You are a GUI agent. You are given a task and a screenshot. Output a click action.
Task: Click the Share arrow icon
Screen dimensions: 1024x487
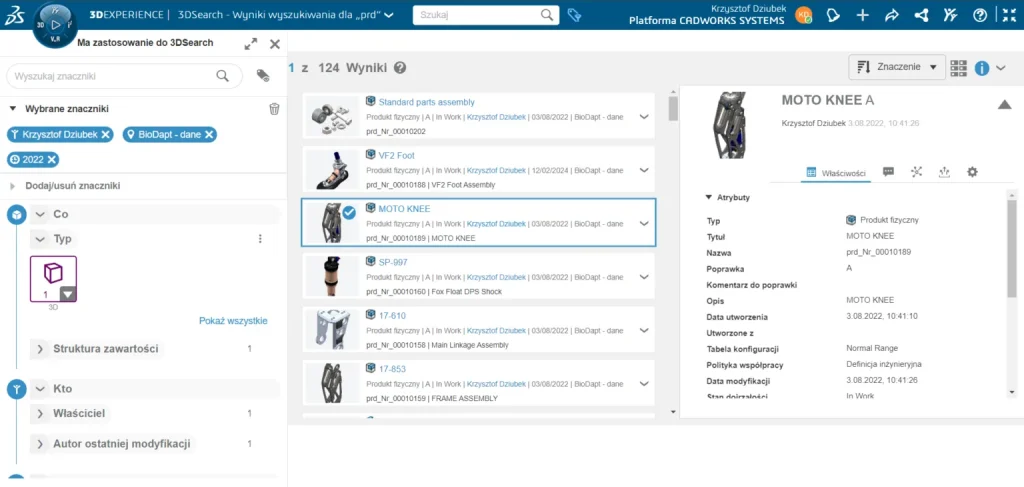(892, 15)
